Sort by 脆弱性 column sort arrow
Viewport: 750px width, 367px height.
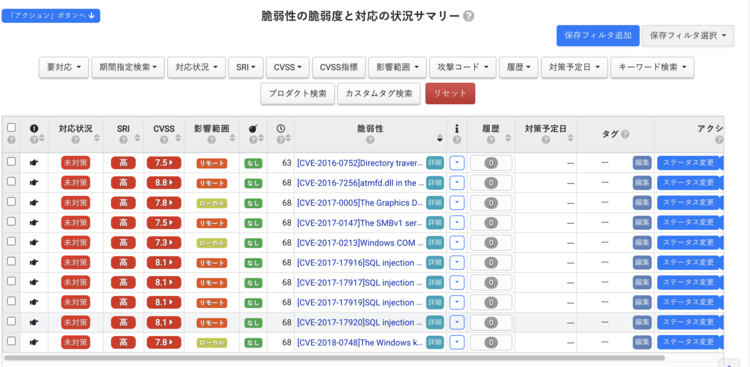(x=440, y=139)
